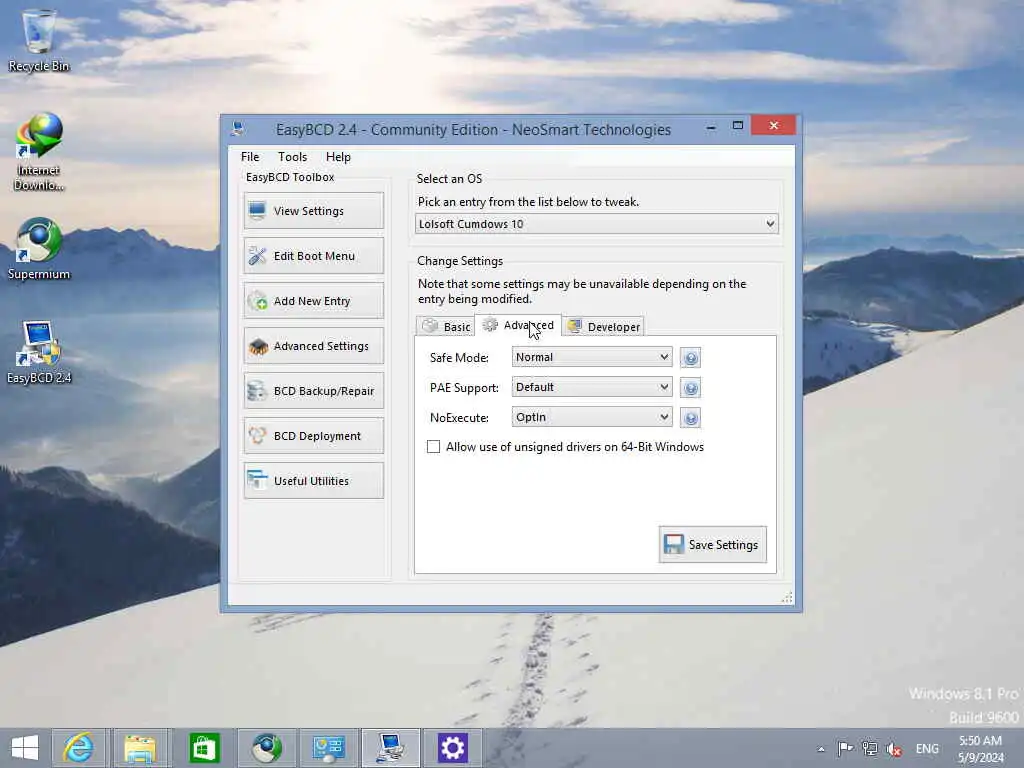The width and height of the screenshot is (1024, 768).
Task: Enable unsigned drivers on 64-Bit Windows
Action: pos(434,447)
